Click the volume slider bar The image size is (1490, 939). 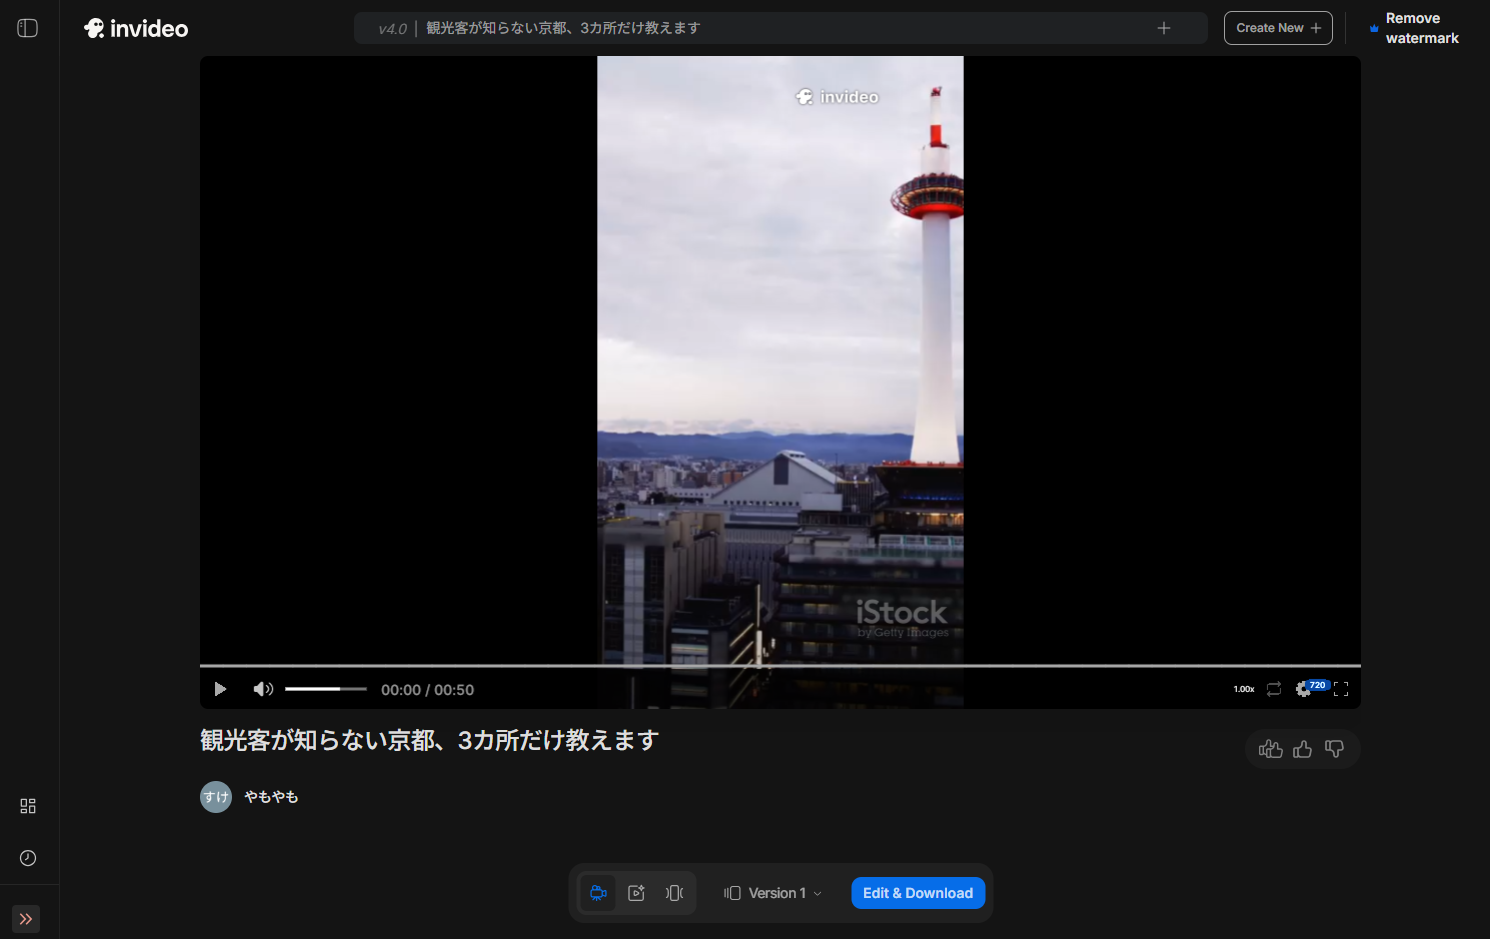325,689
